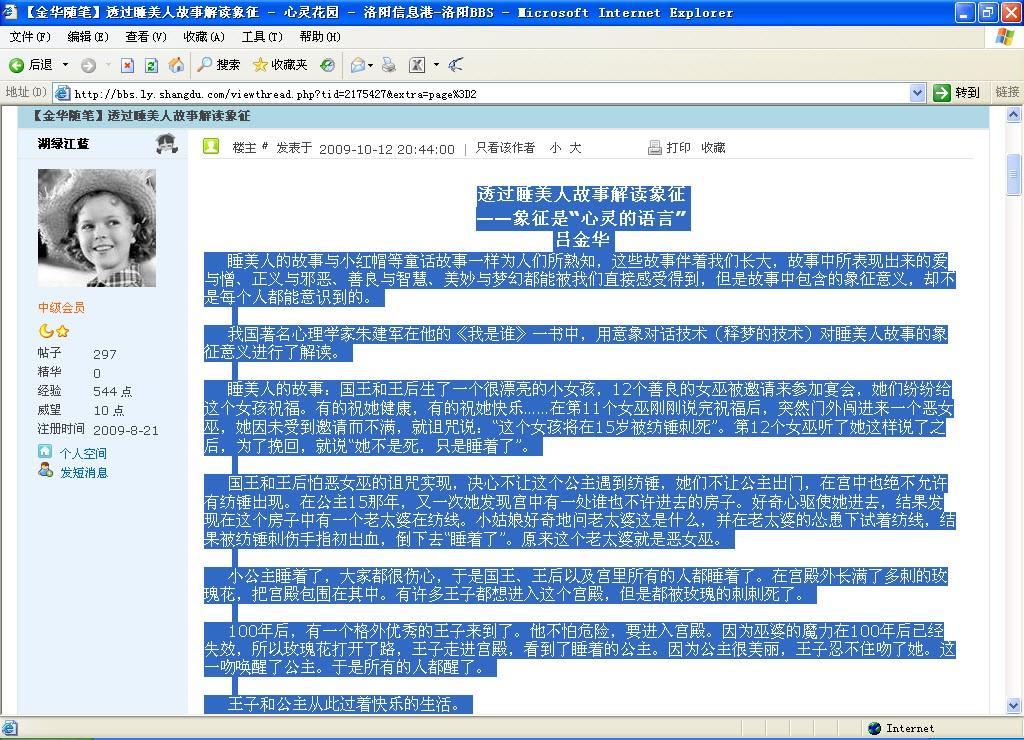Click the browser toolbar Print icon

[389, 65]
